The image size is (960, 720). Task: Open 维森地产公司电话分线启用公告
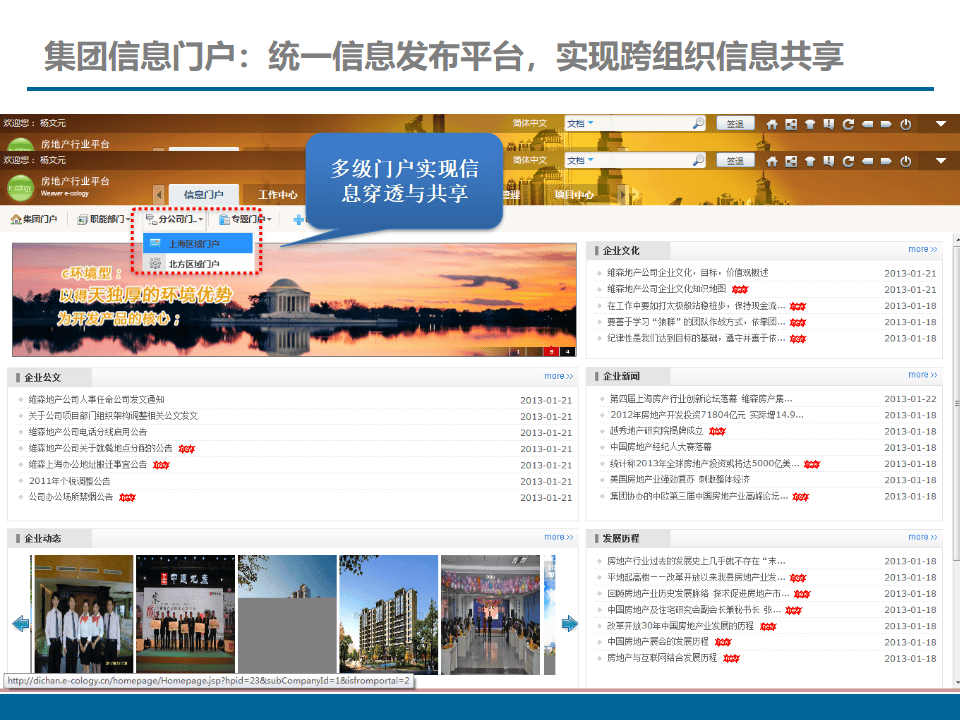[x=88, y=432]
